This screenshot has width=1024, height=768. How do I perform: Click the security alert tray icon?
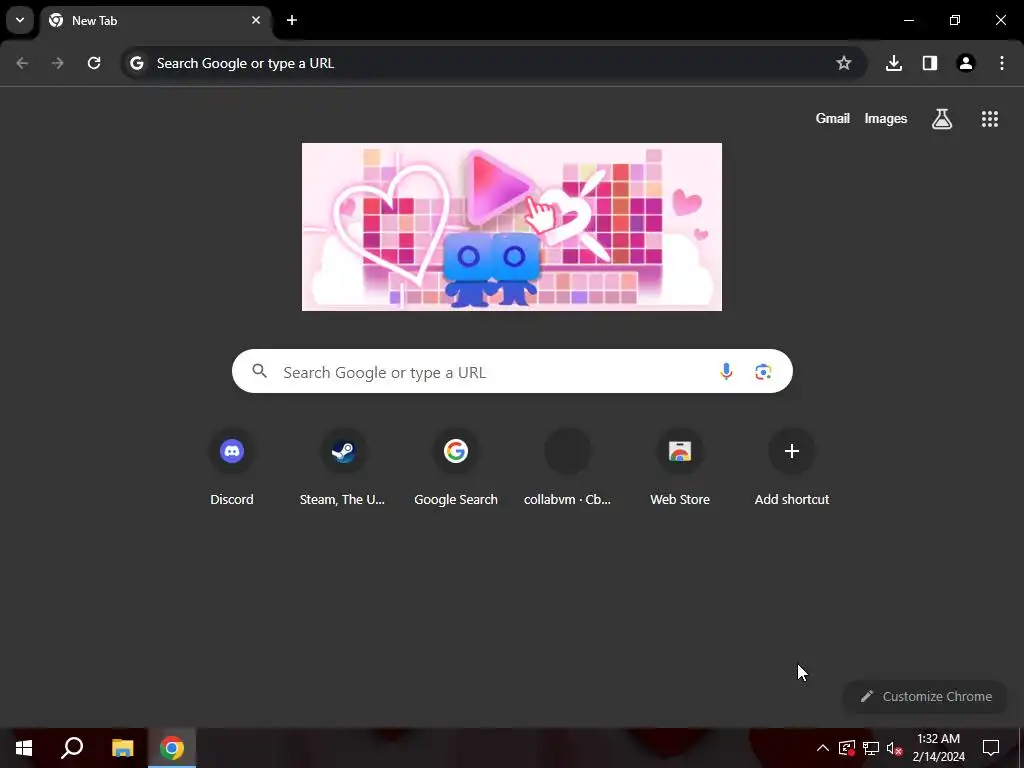click(846, 748)
